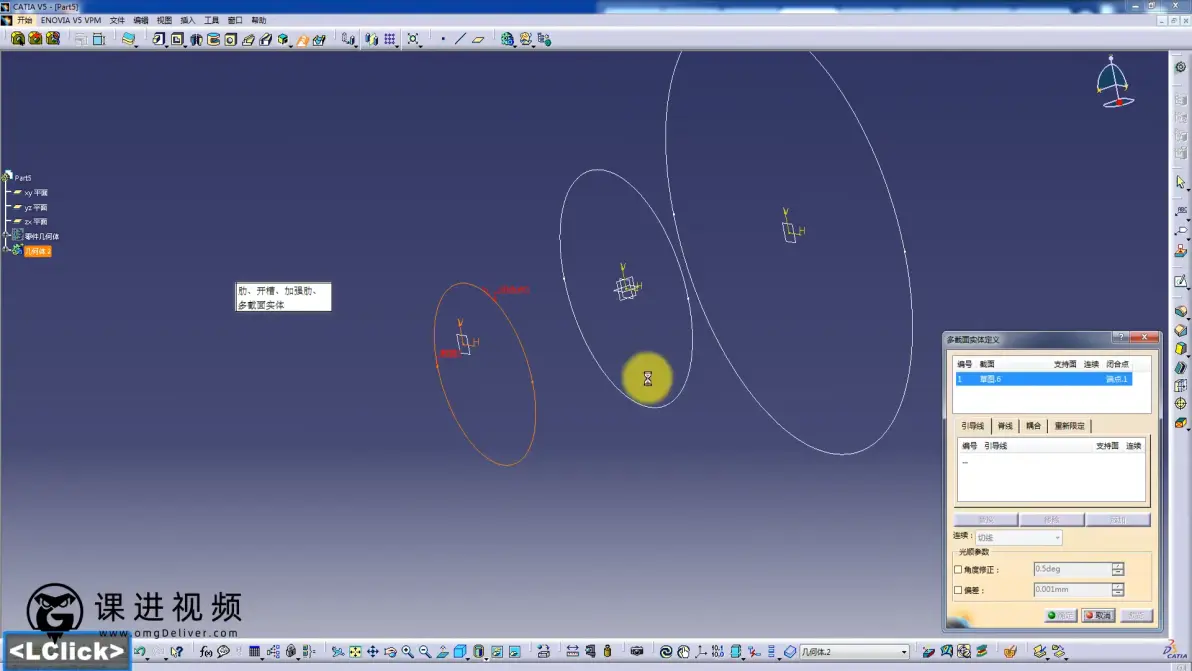Open the 视图 menu
Viewport: 1192px width, 671px height.
(x=164, y=21)
